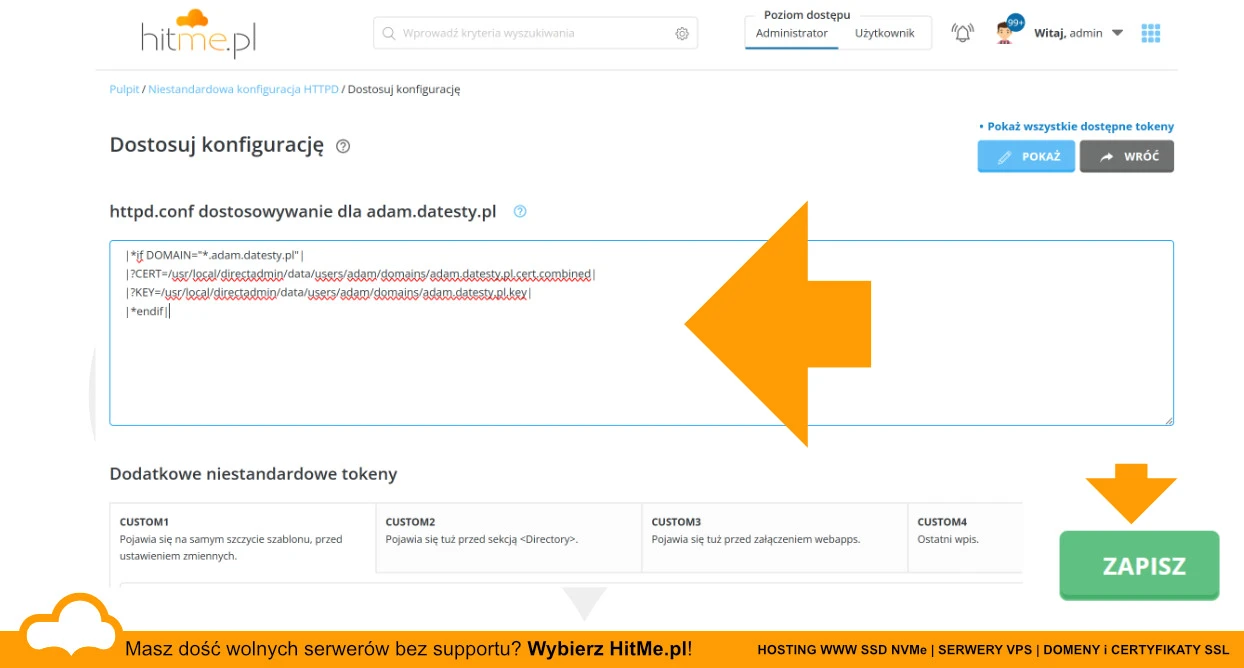Click the magnifier icon in search box
Viewport: 1244px width, 668px height.
(388, 33)
